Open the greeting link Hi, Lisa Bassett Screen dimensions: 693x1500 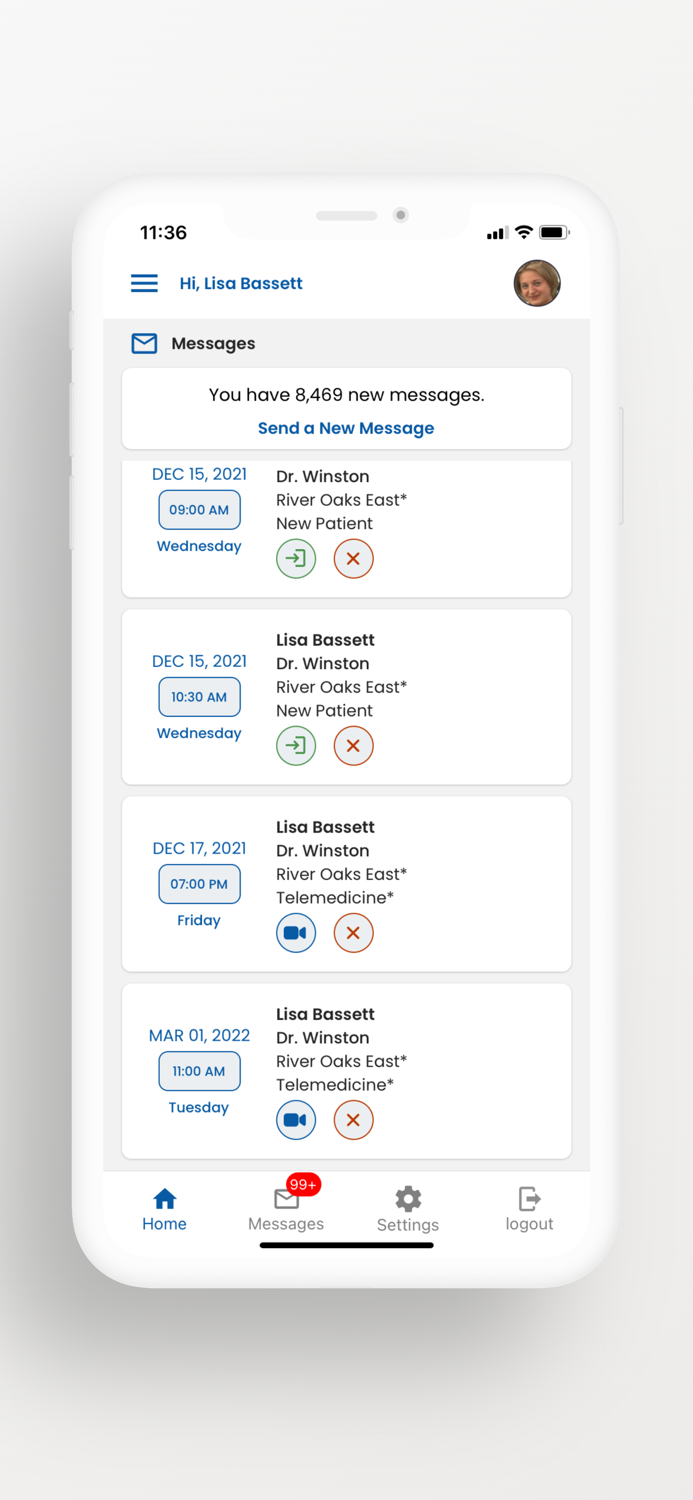[x=241, y=283]
